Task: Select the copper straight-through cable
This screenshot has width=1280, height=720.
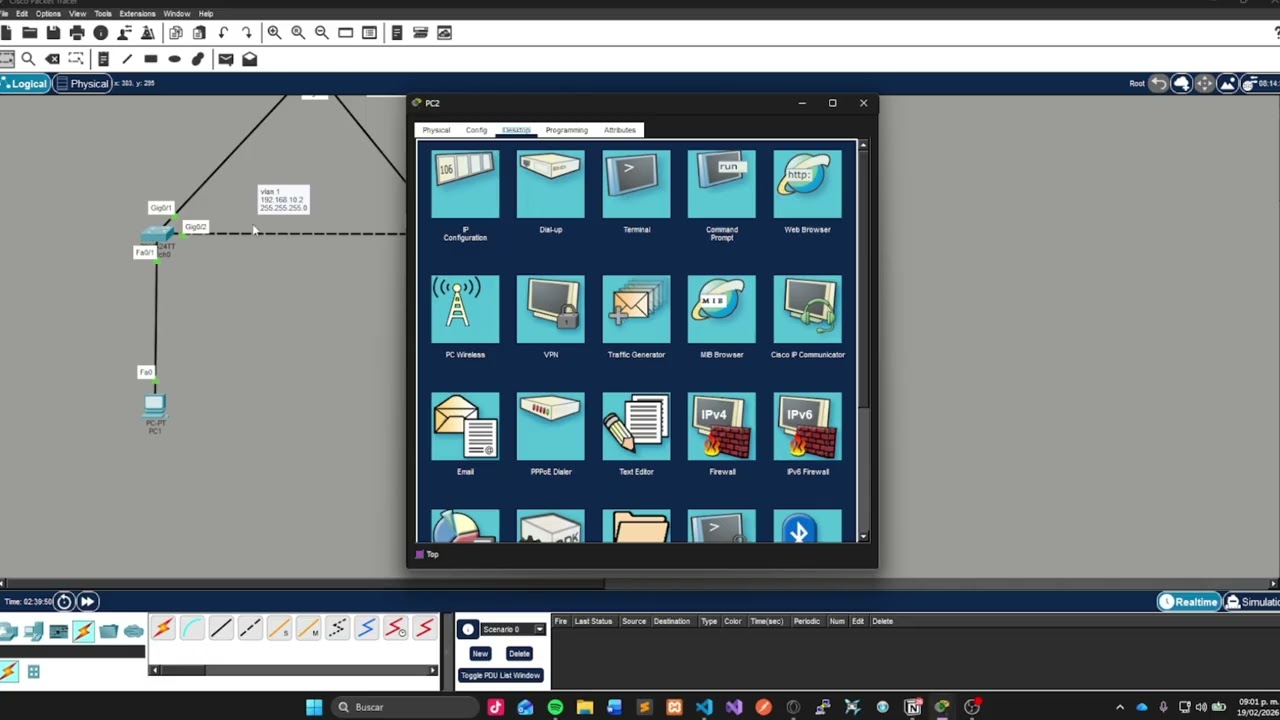Action: (221, 628)
